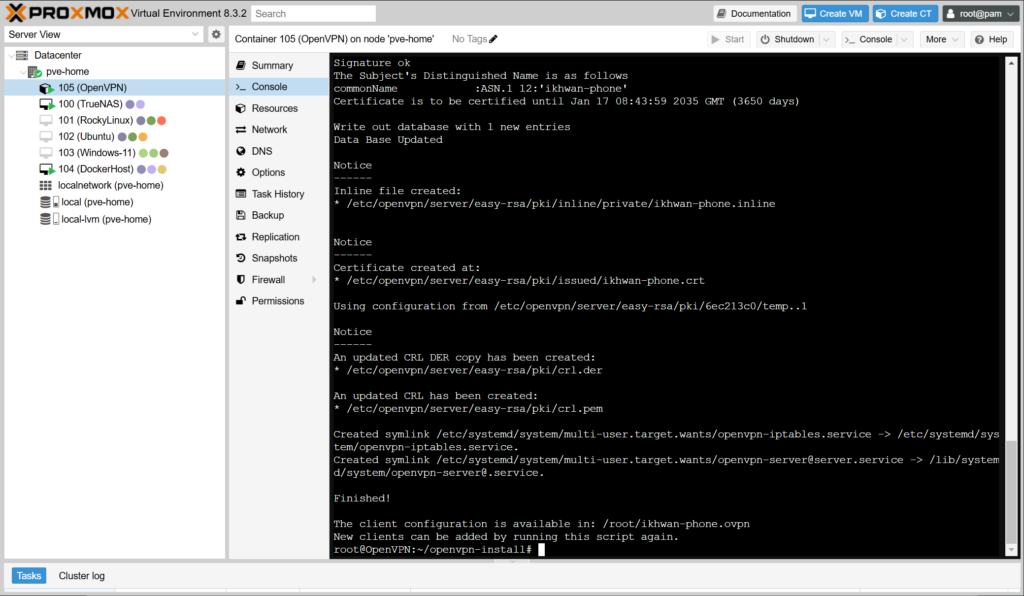Image resolution: width=1024 pixels, height=596 pixels.
Task: Click into the top Search field
Action: pyautogui.click(x=313, y=14)
